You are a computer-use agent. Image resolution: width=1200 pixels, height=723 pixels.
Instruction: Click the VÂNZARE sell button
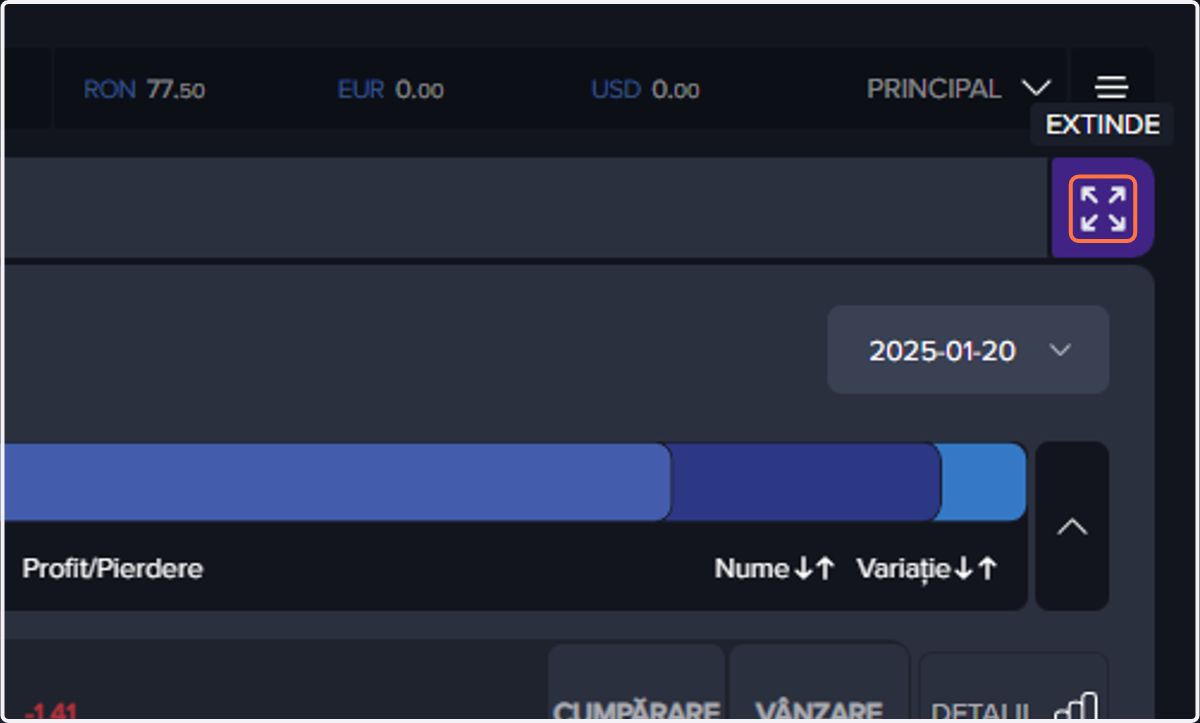pos(819,682)
